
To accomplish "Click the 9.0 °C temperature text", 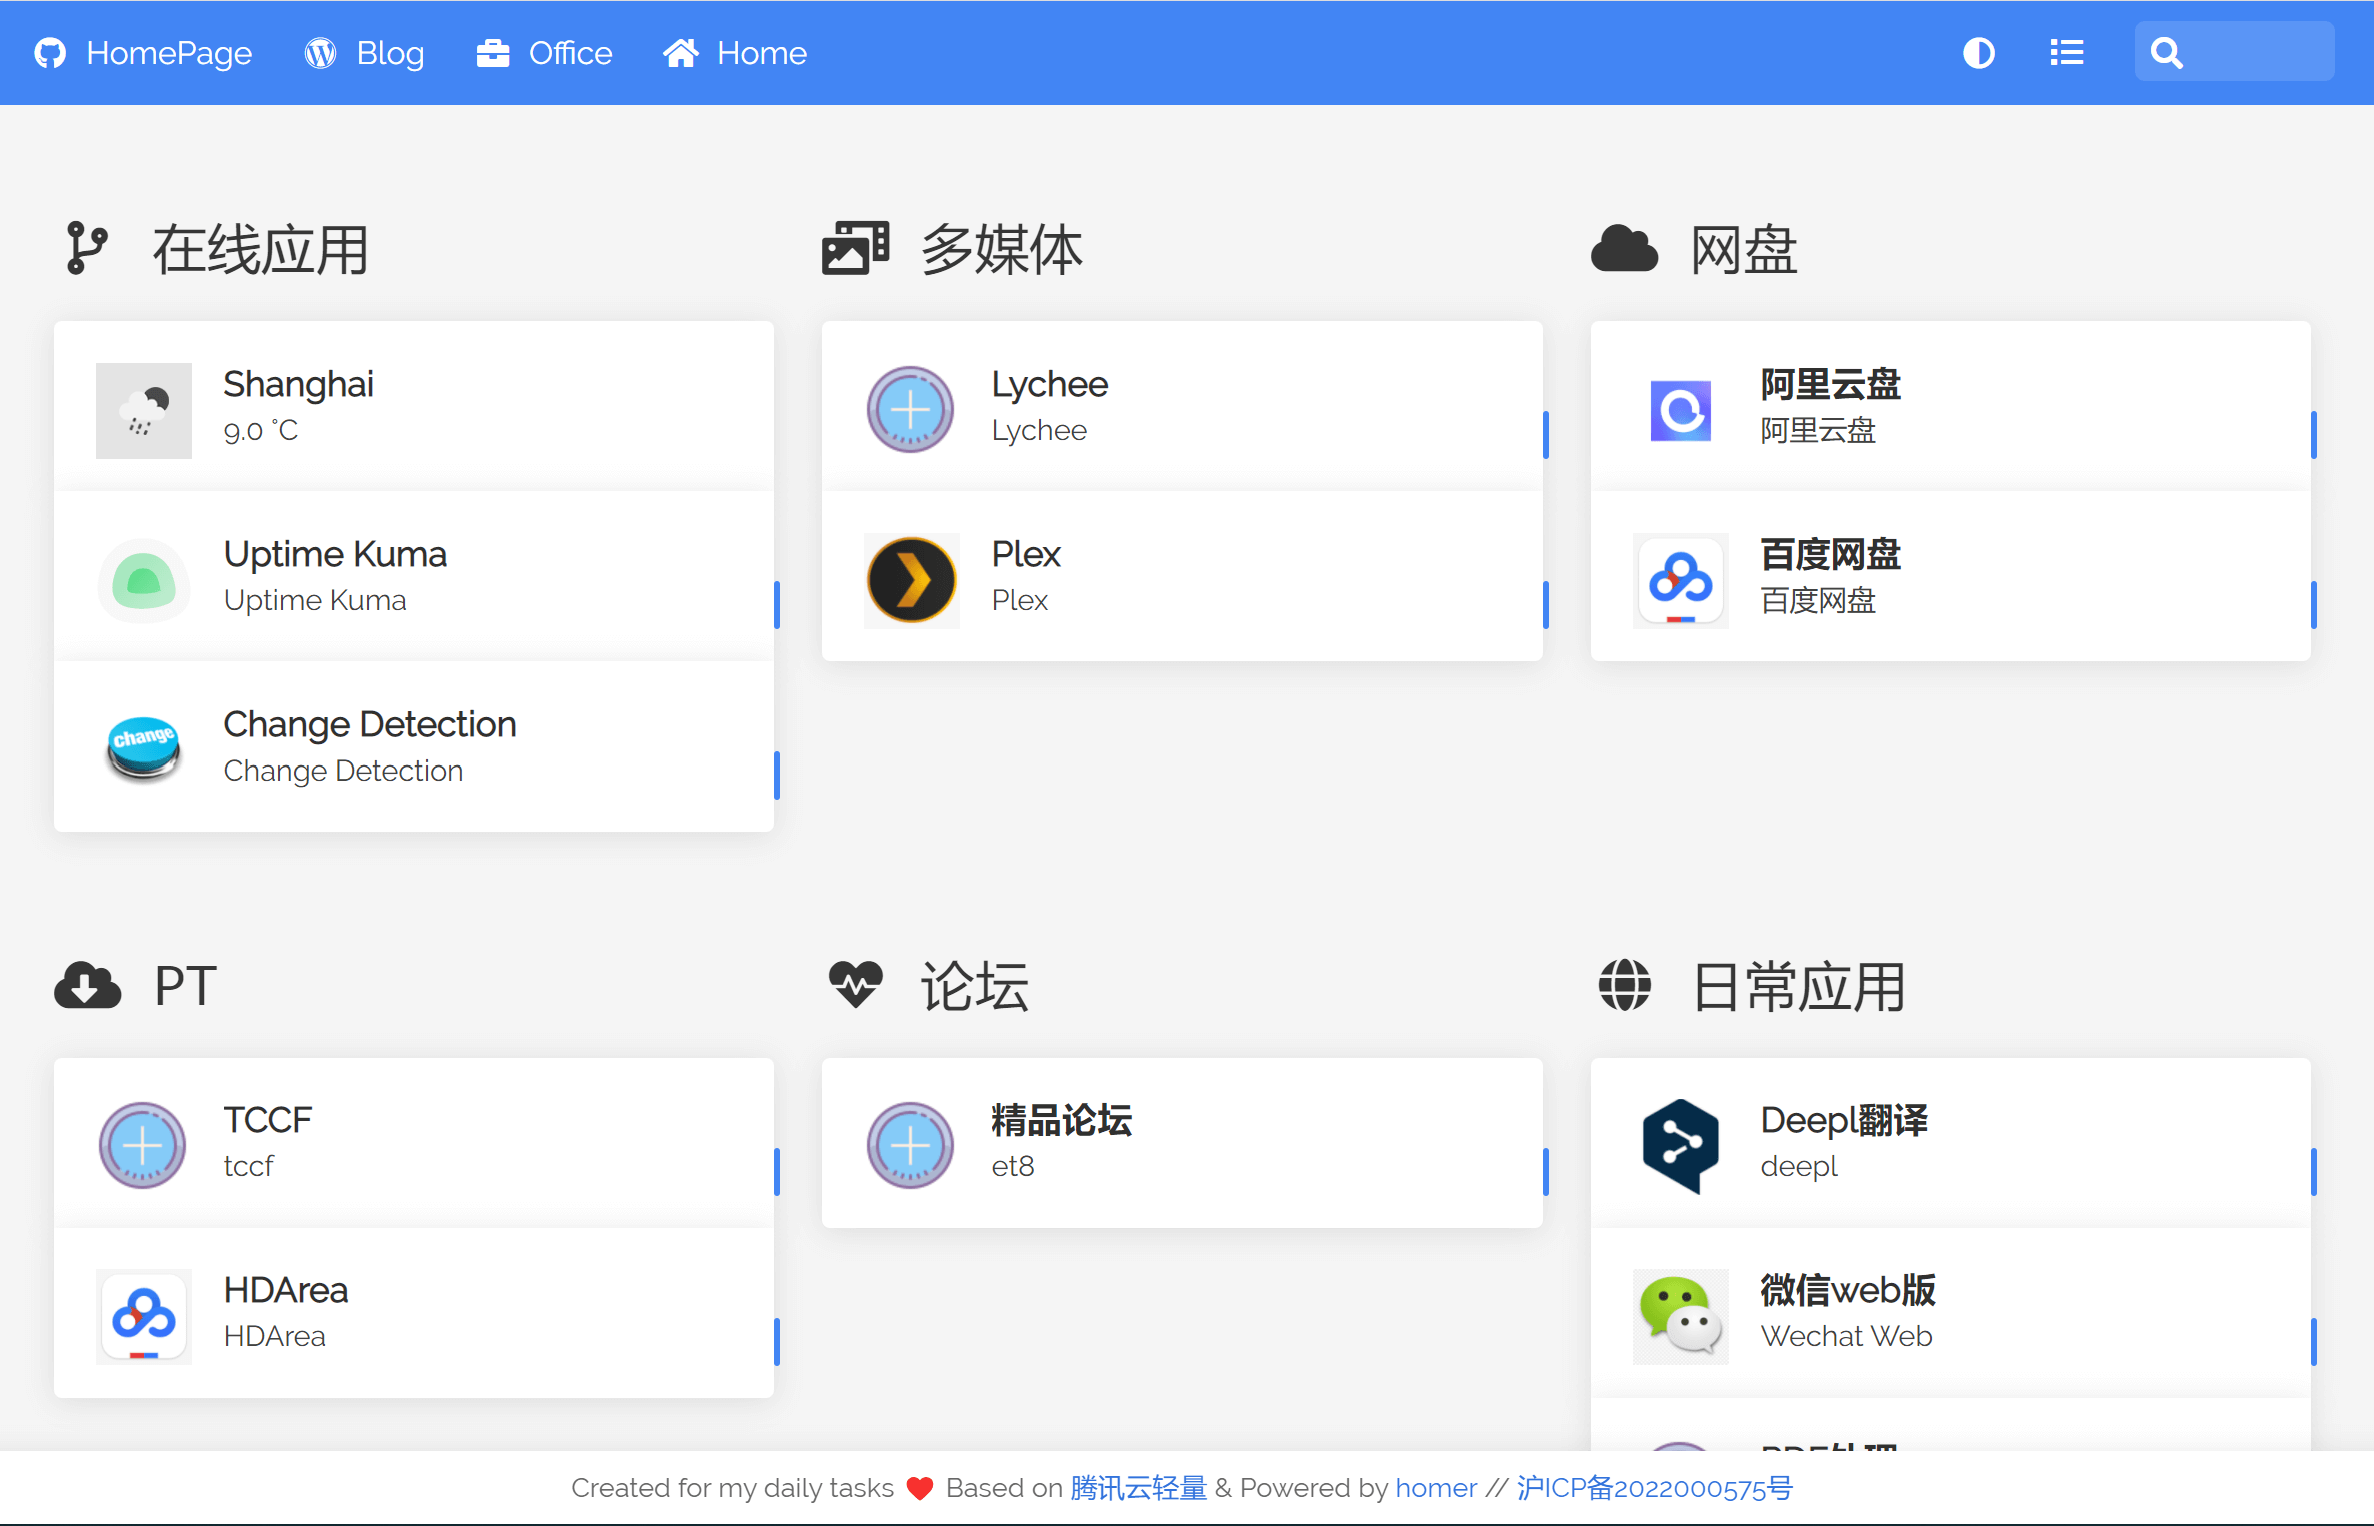I will tap(261, 431).
